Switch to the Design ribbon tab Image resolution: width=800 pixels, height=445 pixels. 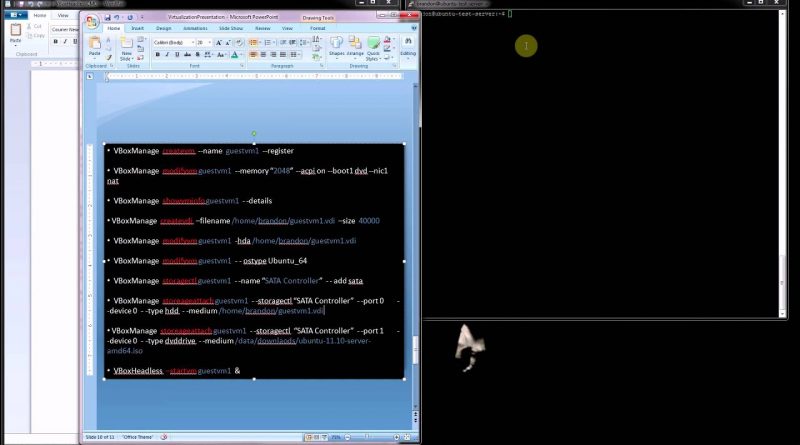click(x=163, y=29)
